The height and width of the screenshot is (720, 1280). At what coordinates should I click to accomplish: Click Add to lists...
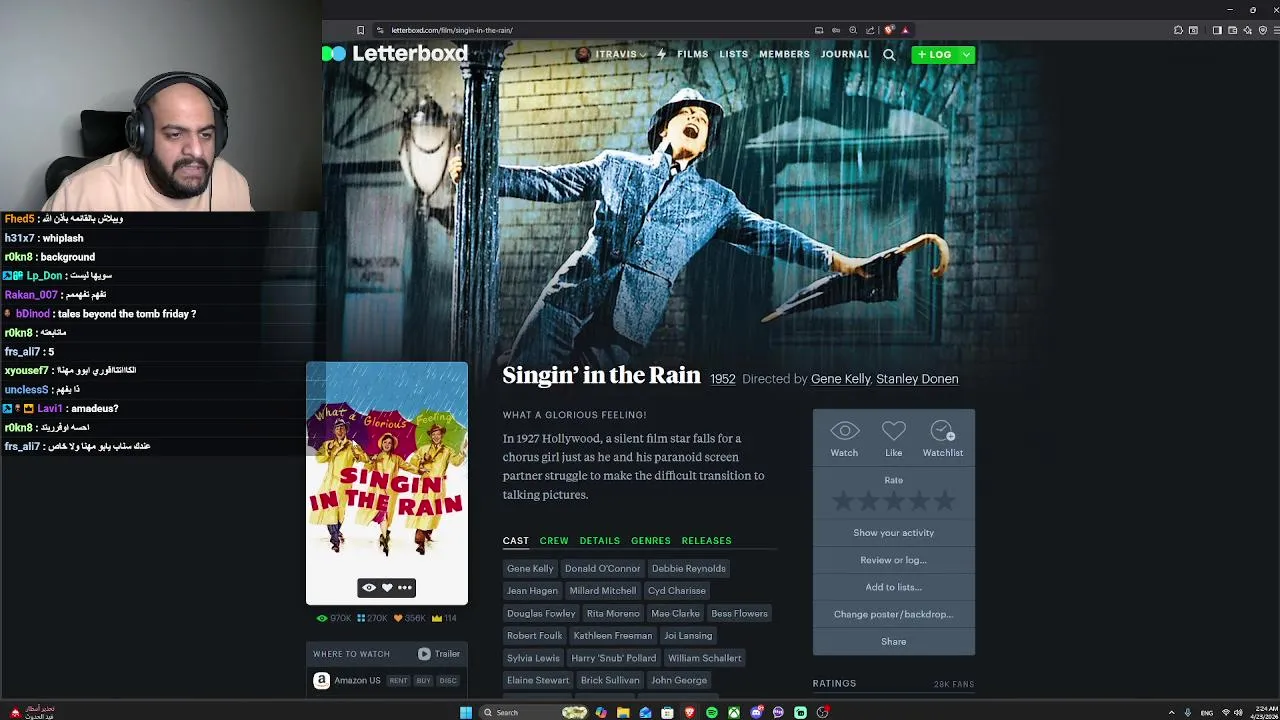tap(893, 587)
